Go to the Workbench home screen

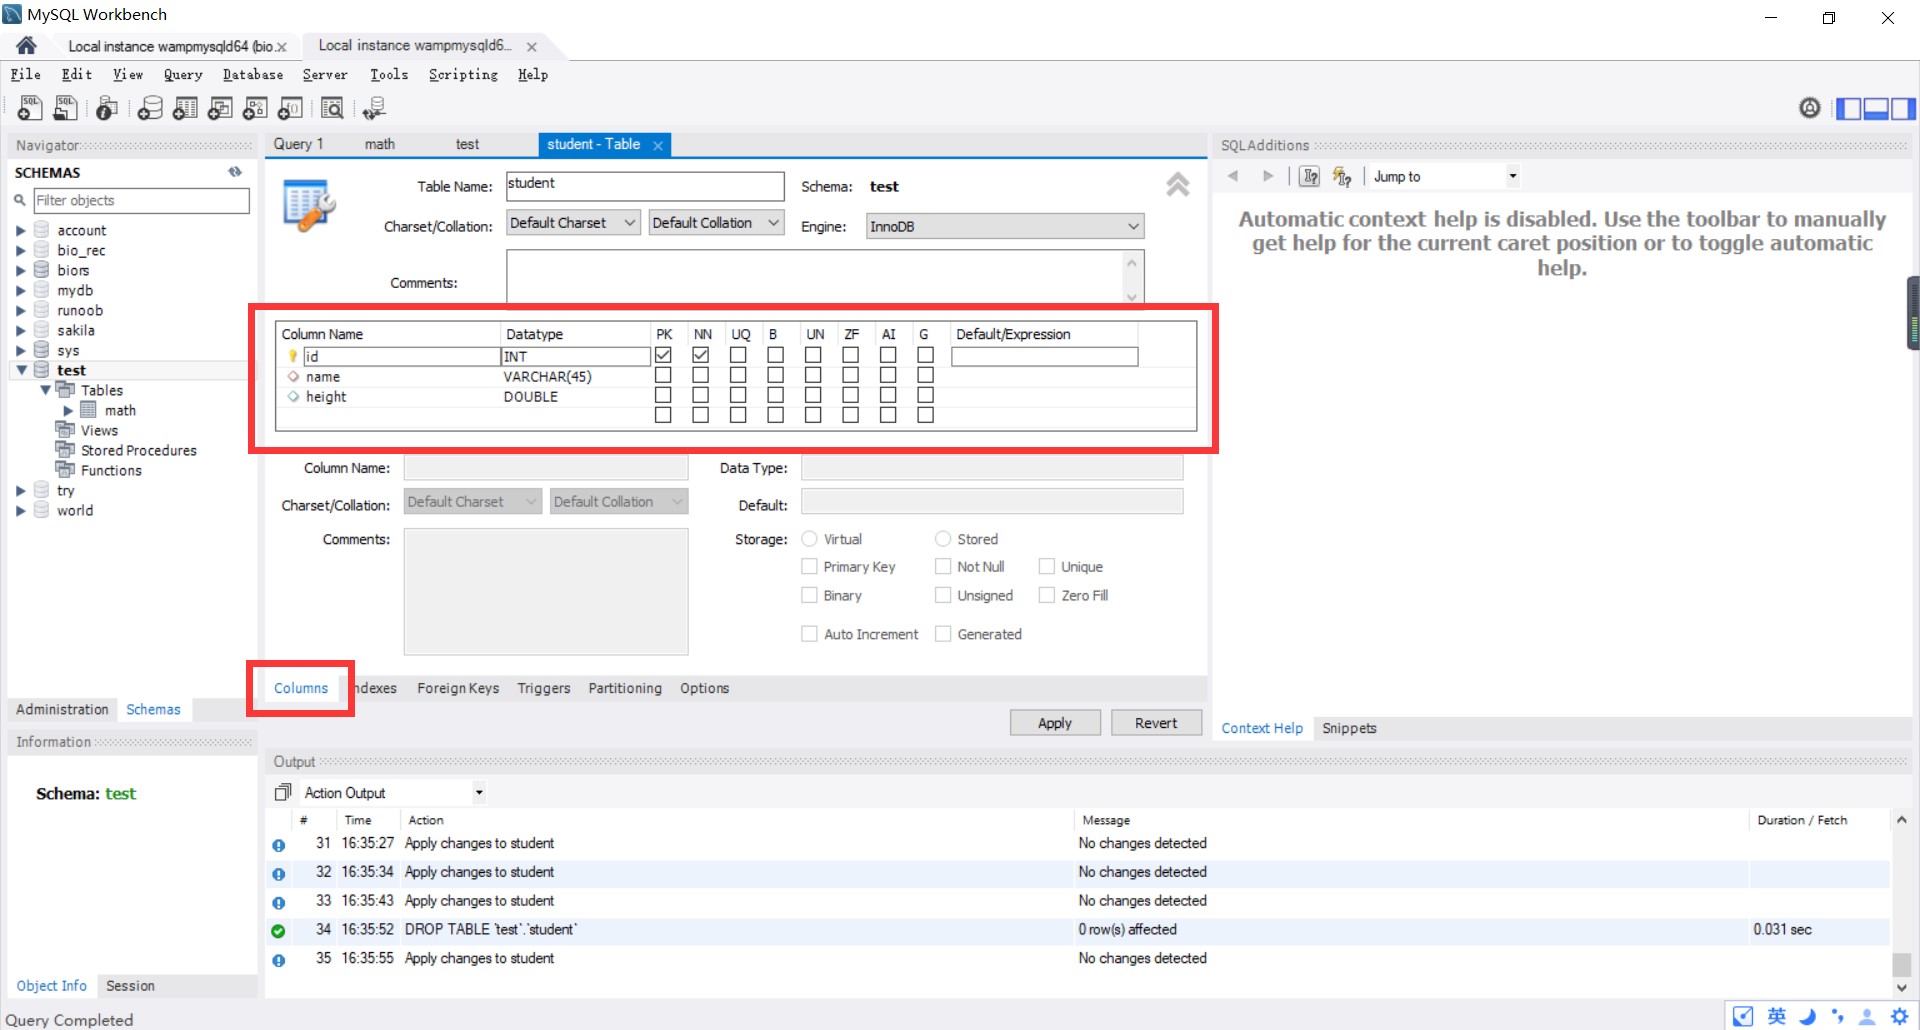click(x=27, y=46)
